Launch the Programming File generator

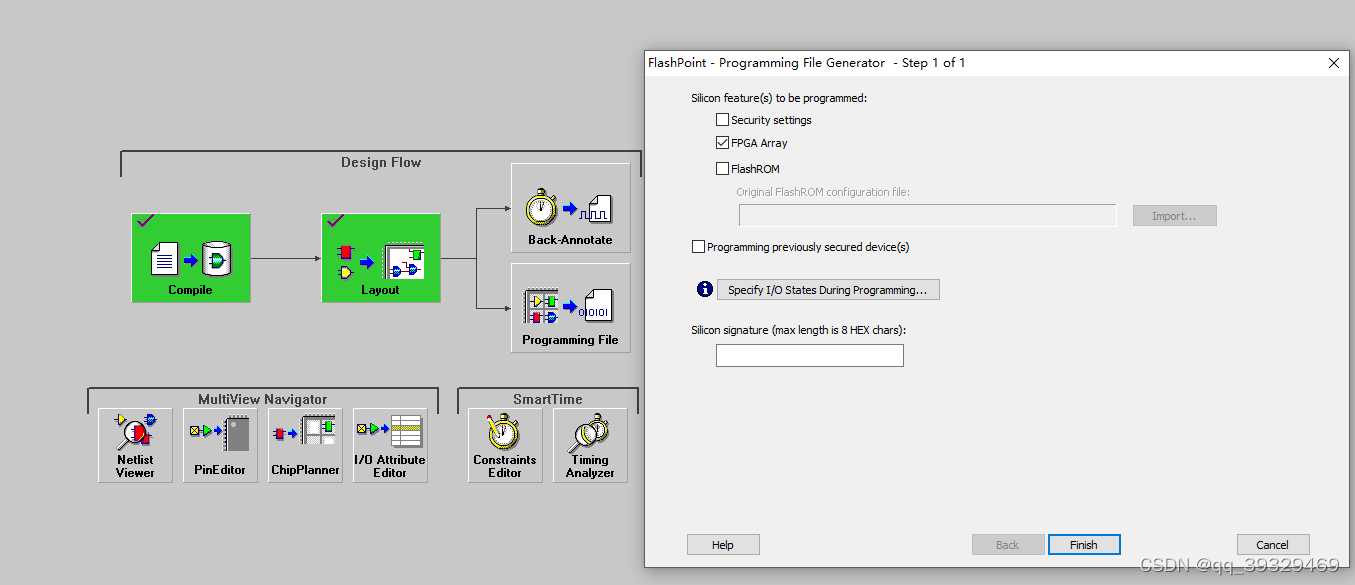[570, 307]
